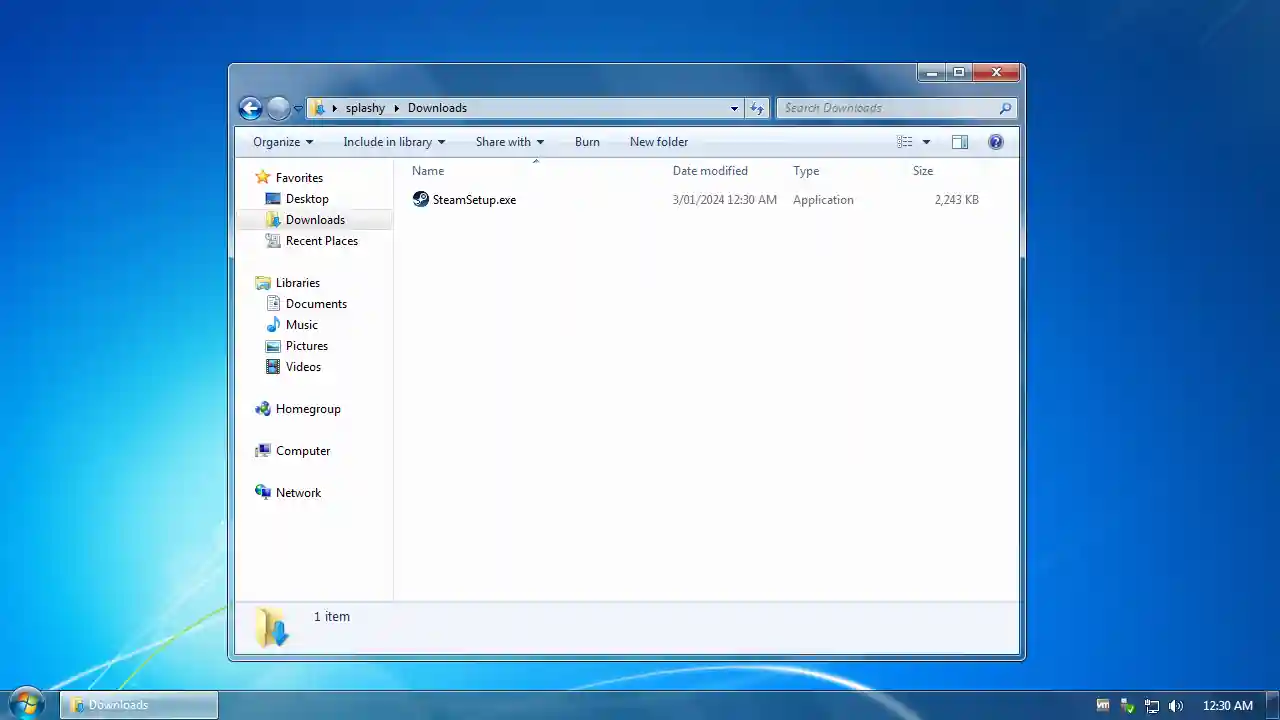Viewport: 1280px width, 720px height.
Task: Click the Help question mark icon
Action: (995, 142)
